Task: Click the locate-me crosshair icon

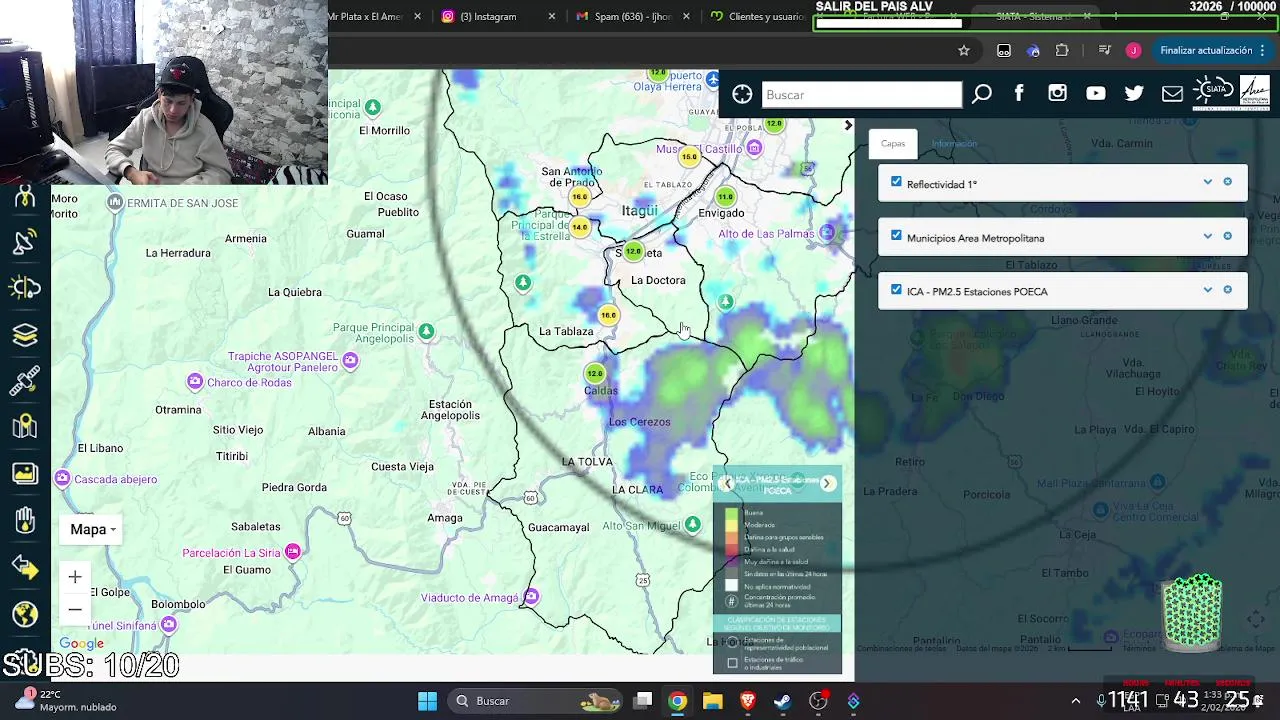Action: 742,94
